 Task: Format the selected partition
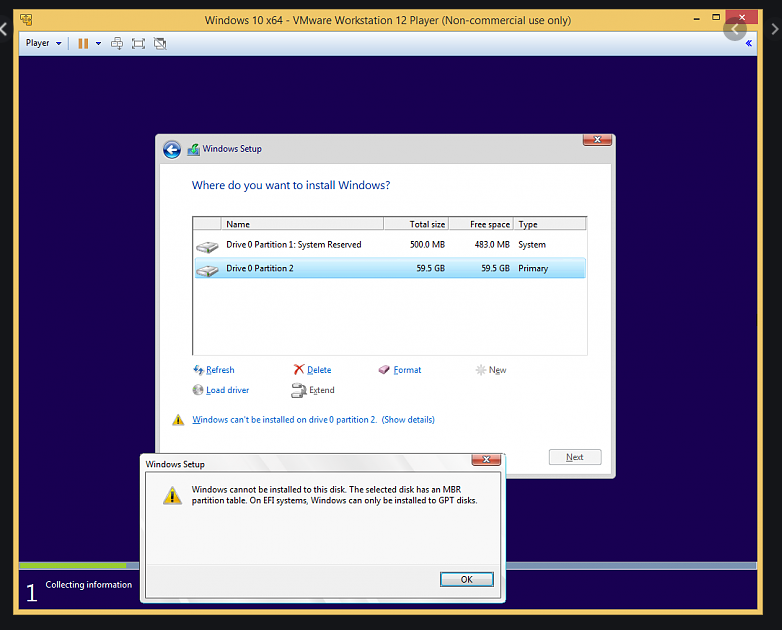click(x=407, y=370)
